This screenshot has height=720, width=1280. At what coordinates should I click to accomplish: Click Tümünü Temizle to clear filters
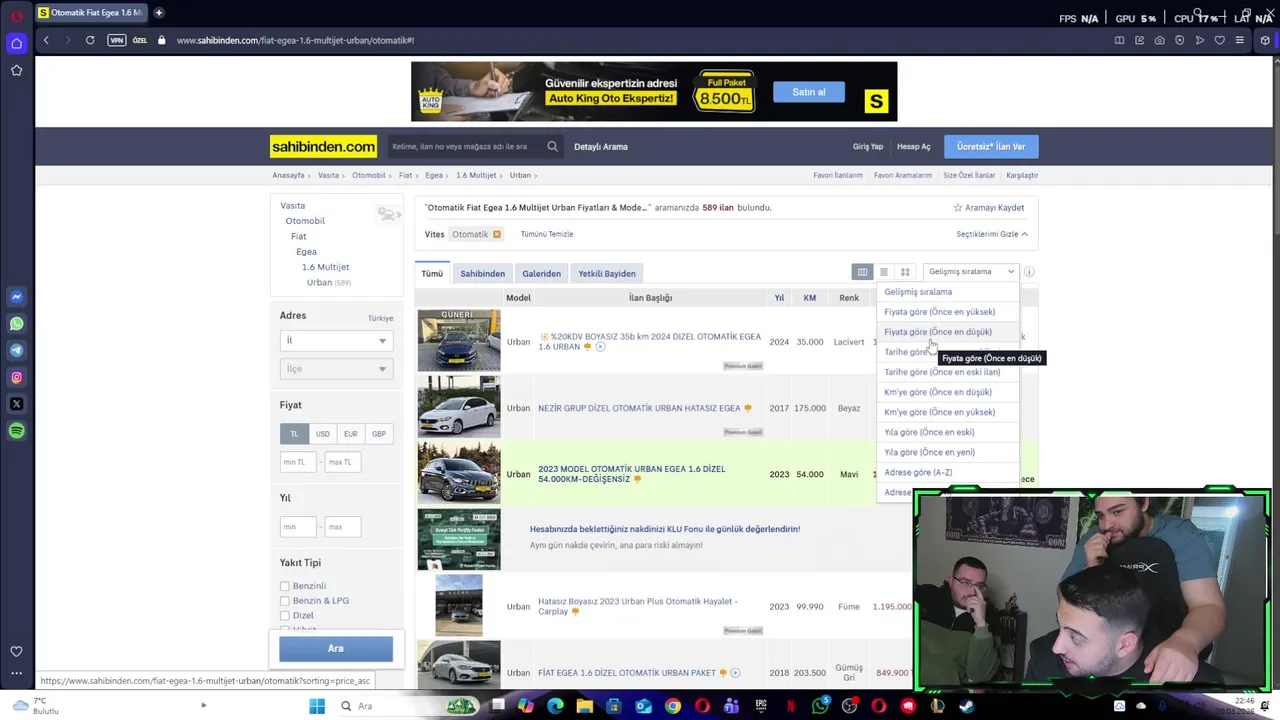click(x=547, y=234)
